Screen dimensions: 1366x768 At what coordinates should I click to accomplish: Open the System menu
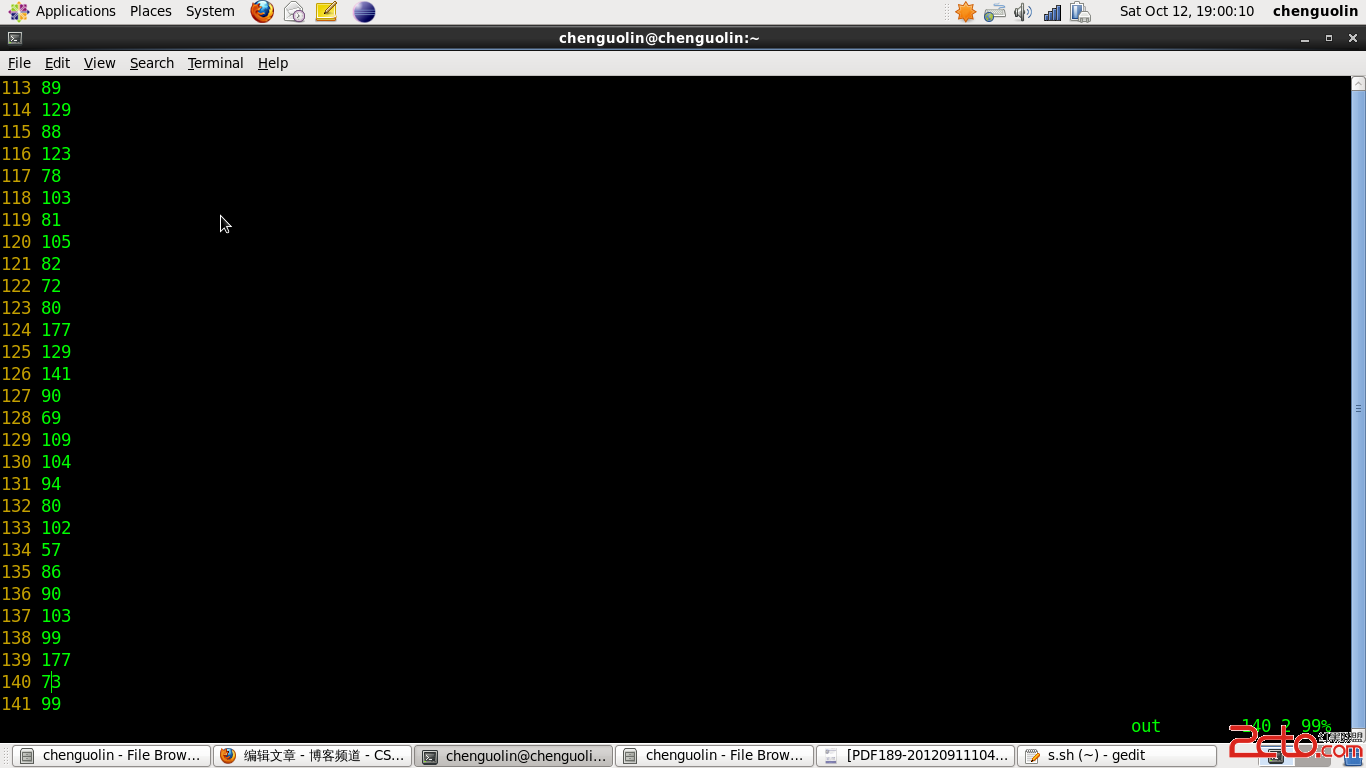(210, 11)
